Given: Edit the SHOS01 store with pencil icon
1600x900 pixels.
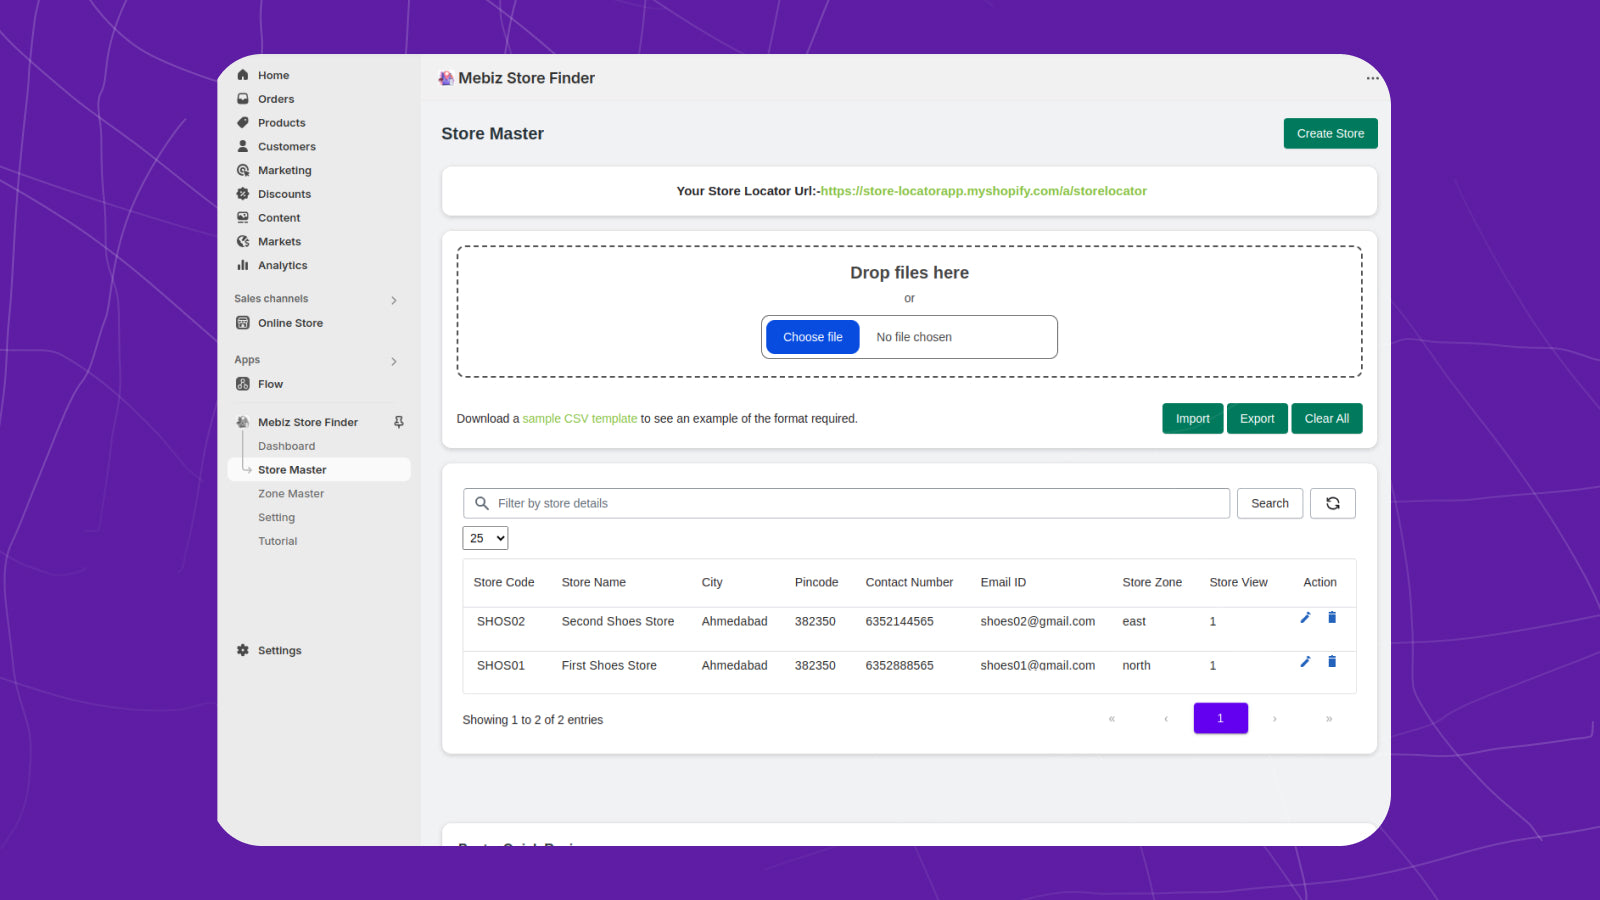Looking at the screenshot, I should pos(1305,662).
